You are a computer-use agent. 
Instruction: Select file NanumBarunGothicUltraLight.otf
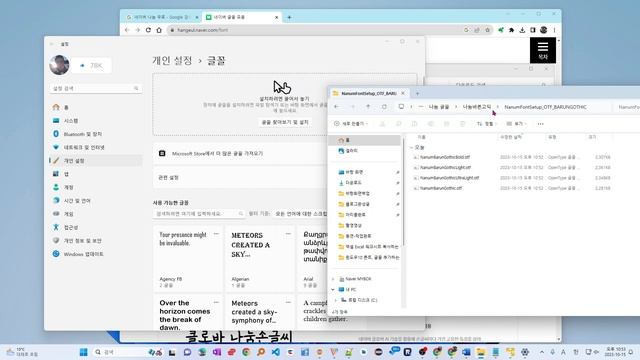[449, 178]
